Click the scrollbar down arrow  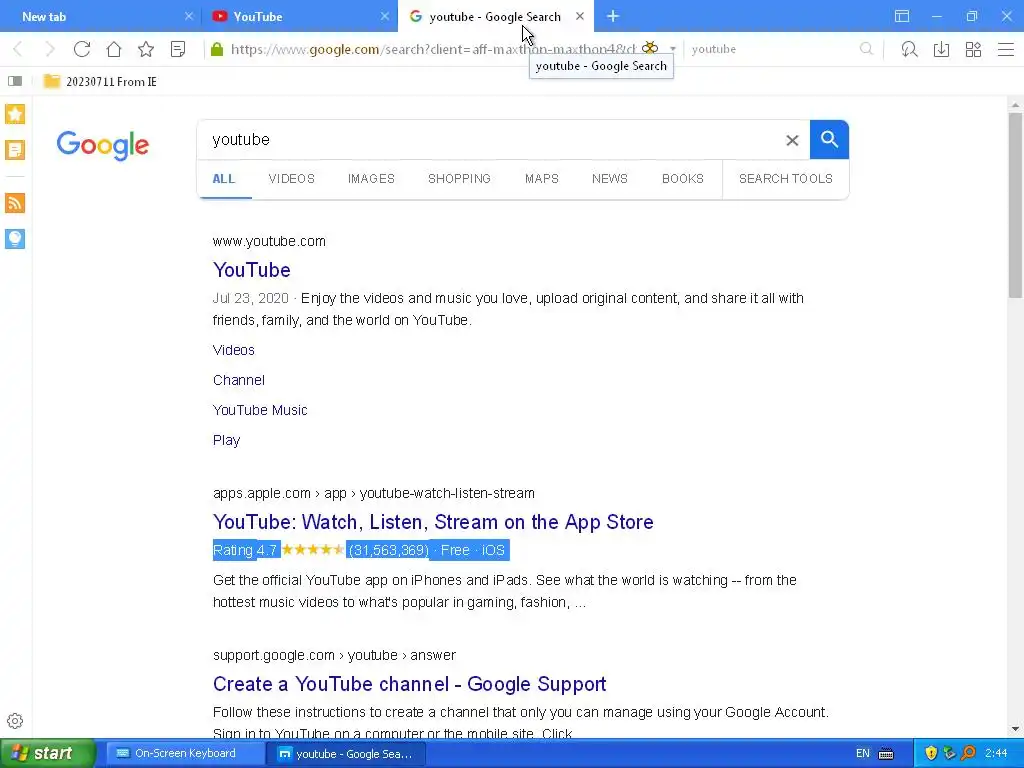tap(1015, 729)
